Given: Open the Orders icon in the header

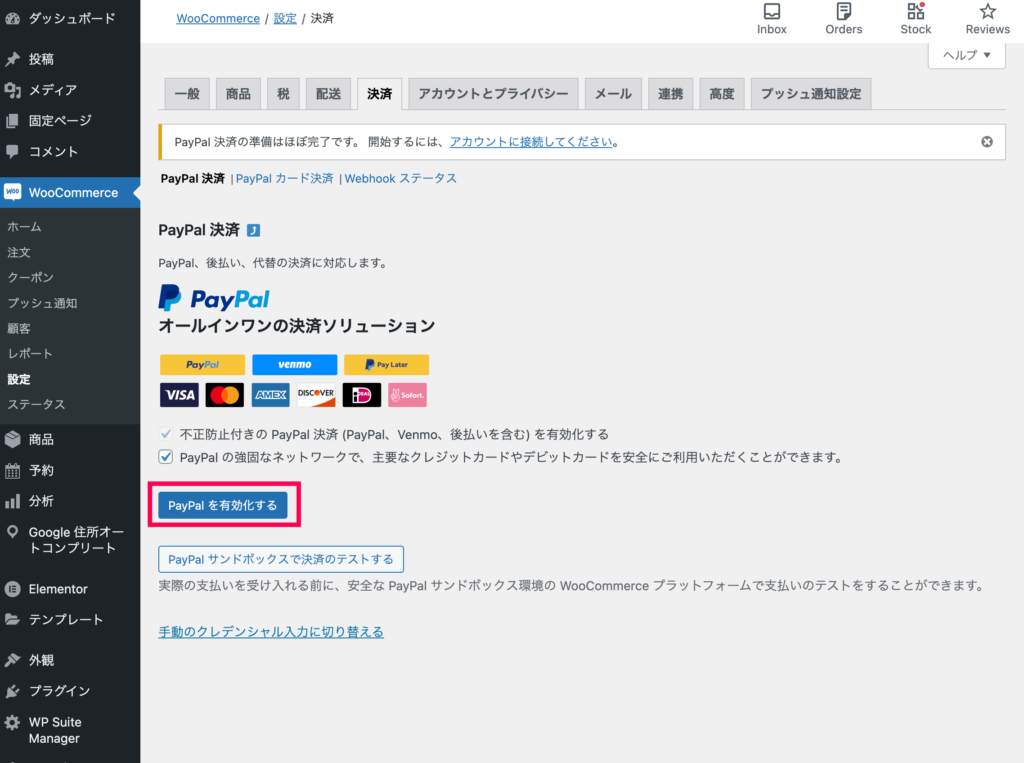Looking at the screenshot, I should 843,11.
